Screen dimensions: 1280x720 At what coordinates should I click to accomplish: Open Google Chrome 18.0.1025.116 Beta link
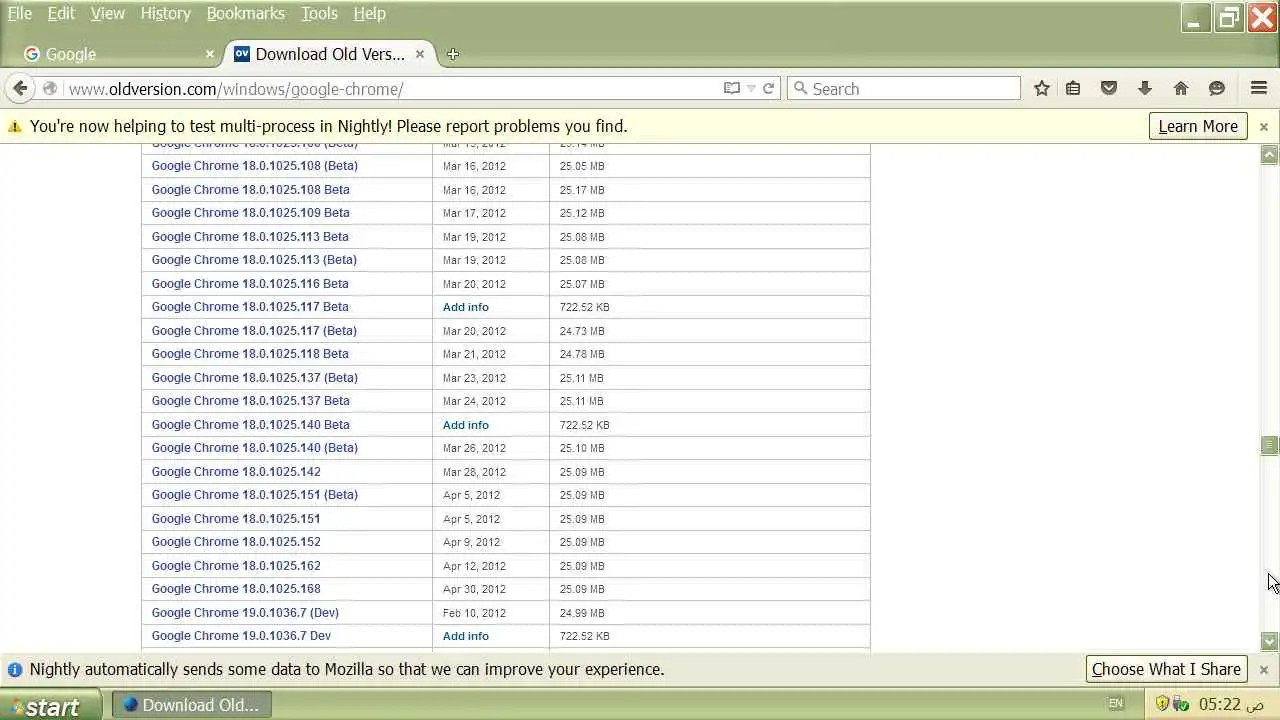[x=250, y=284]
